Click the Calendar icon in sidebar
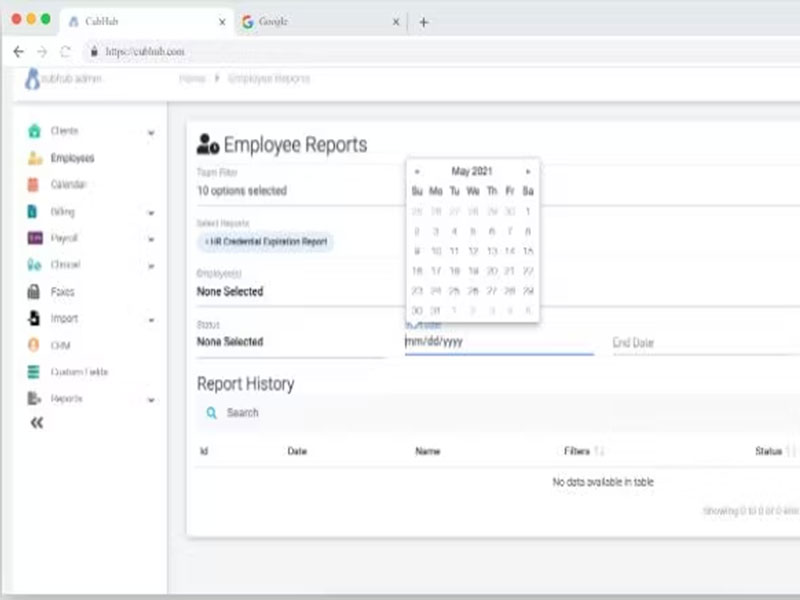 pos(34,185)
